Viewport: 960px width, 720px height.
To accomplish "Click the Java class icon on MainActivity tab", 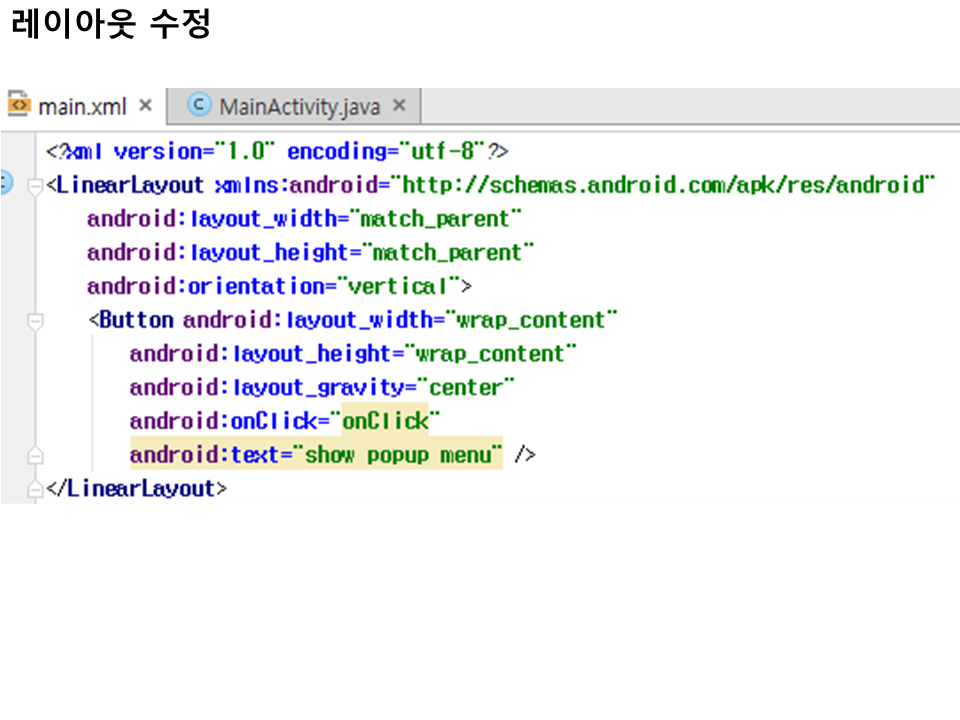I will (x=200, y=105).
